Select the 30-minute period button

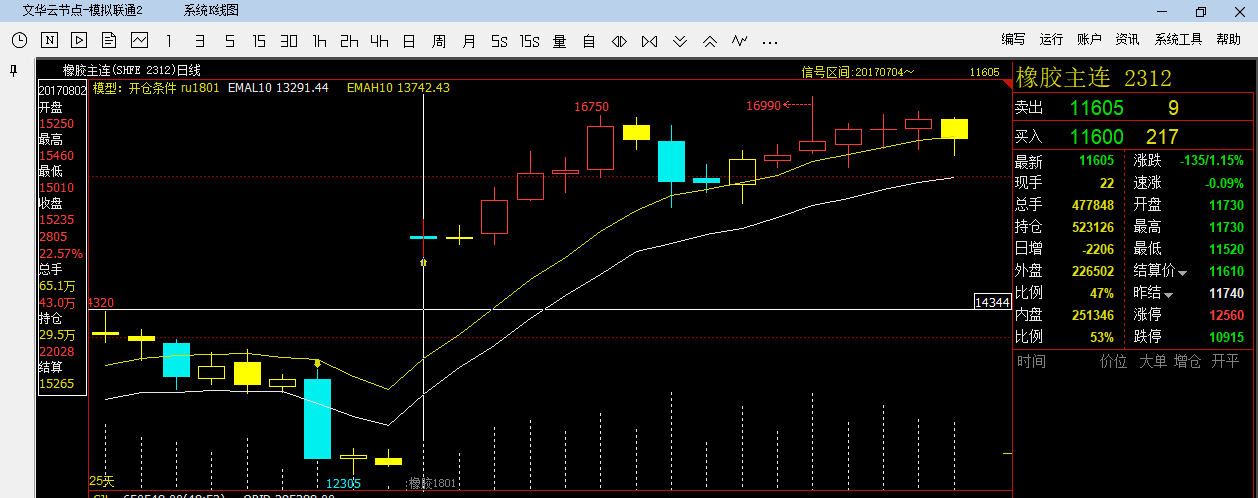(x=289, y=41)
